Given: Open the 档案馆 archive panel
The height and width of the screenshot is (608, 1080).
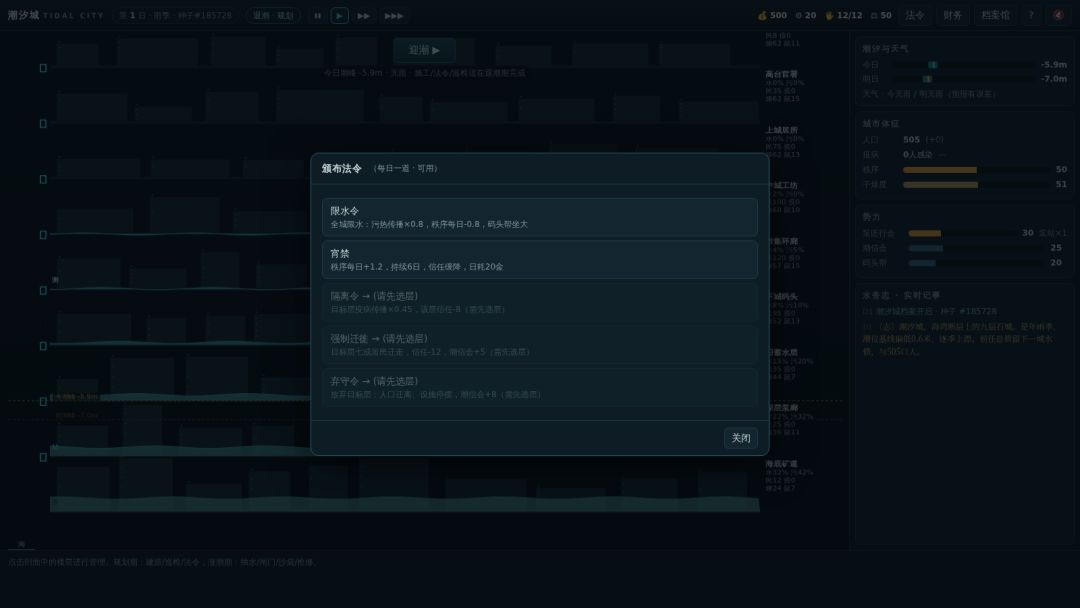Looking at the screenshot, I should [995, 15].
